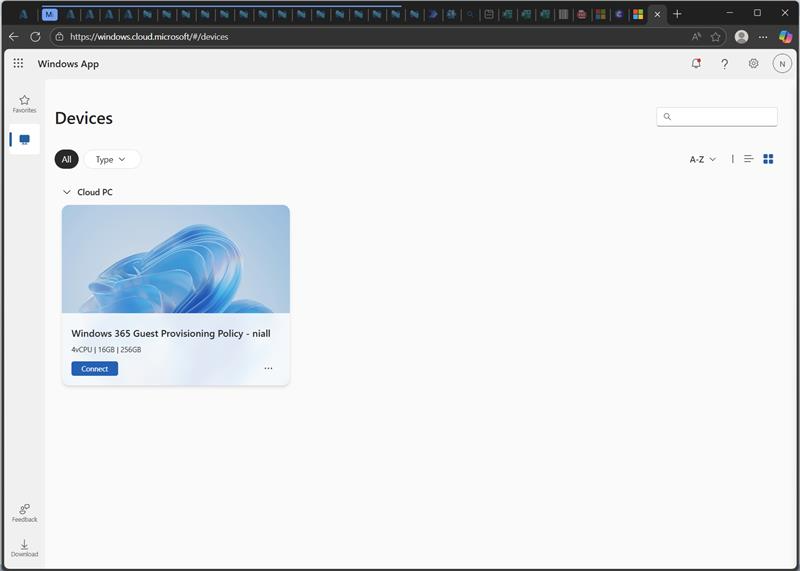
Task: Select the Devices monitor icon in sidebar
Action: coord(24,140)
